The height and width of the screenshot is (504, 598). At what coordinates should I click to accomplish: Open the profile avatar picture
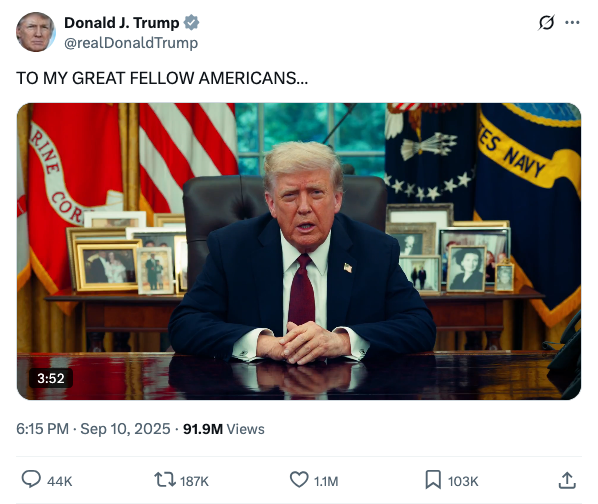click(x=36, y=32)
